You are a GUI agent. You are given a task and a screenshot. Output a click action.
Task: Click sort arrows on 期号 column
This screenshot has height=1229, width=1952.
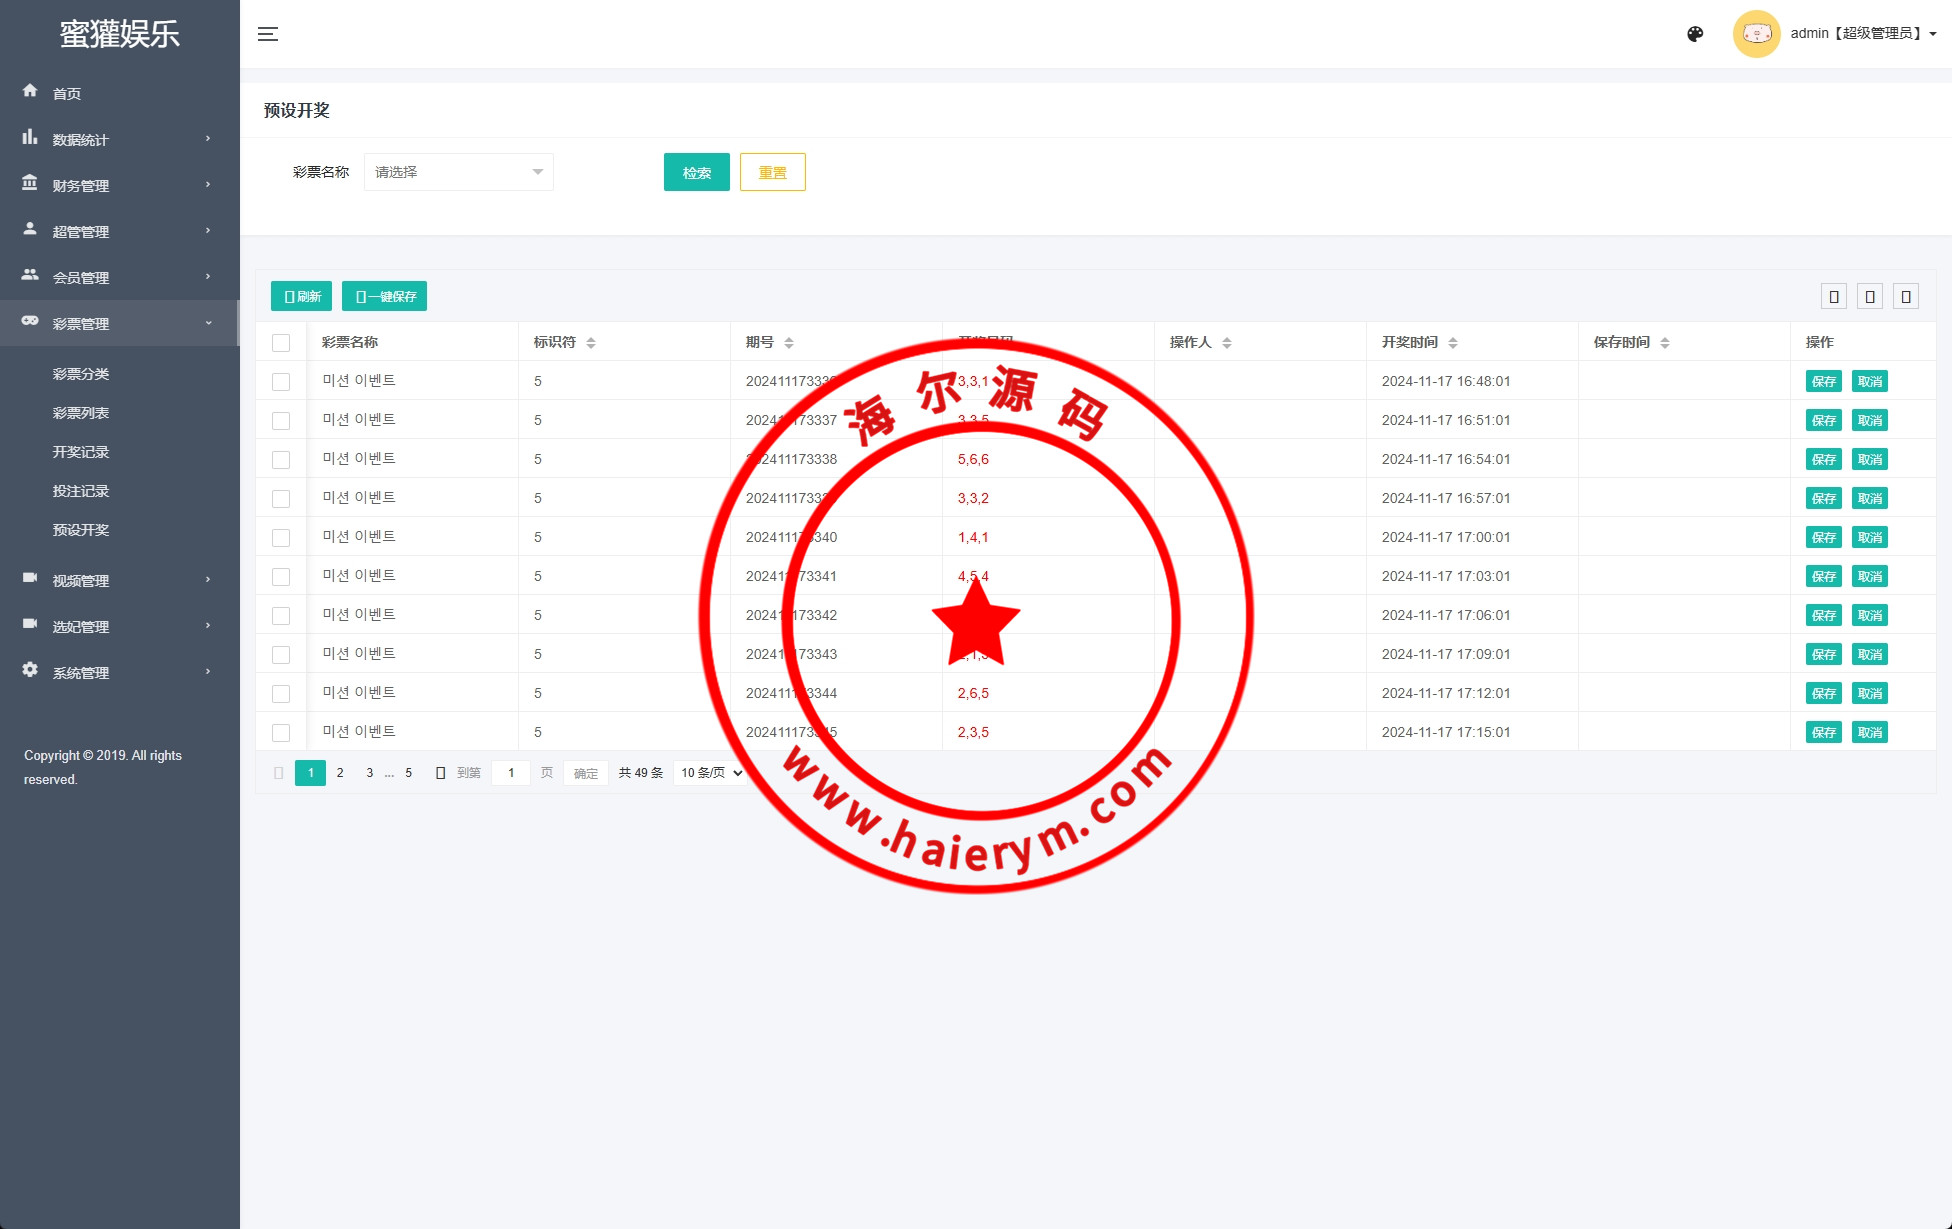pos(789,343)
